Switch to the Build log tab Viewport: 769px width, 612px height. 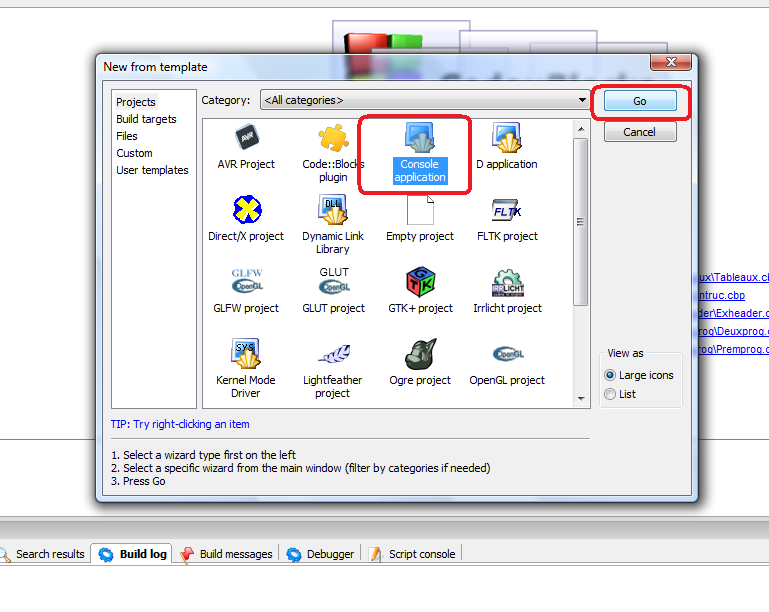[x=132, y=554]
